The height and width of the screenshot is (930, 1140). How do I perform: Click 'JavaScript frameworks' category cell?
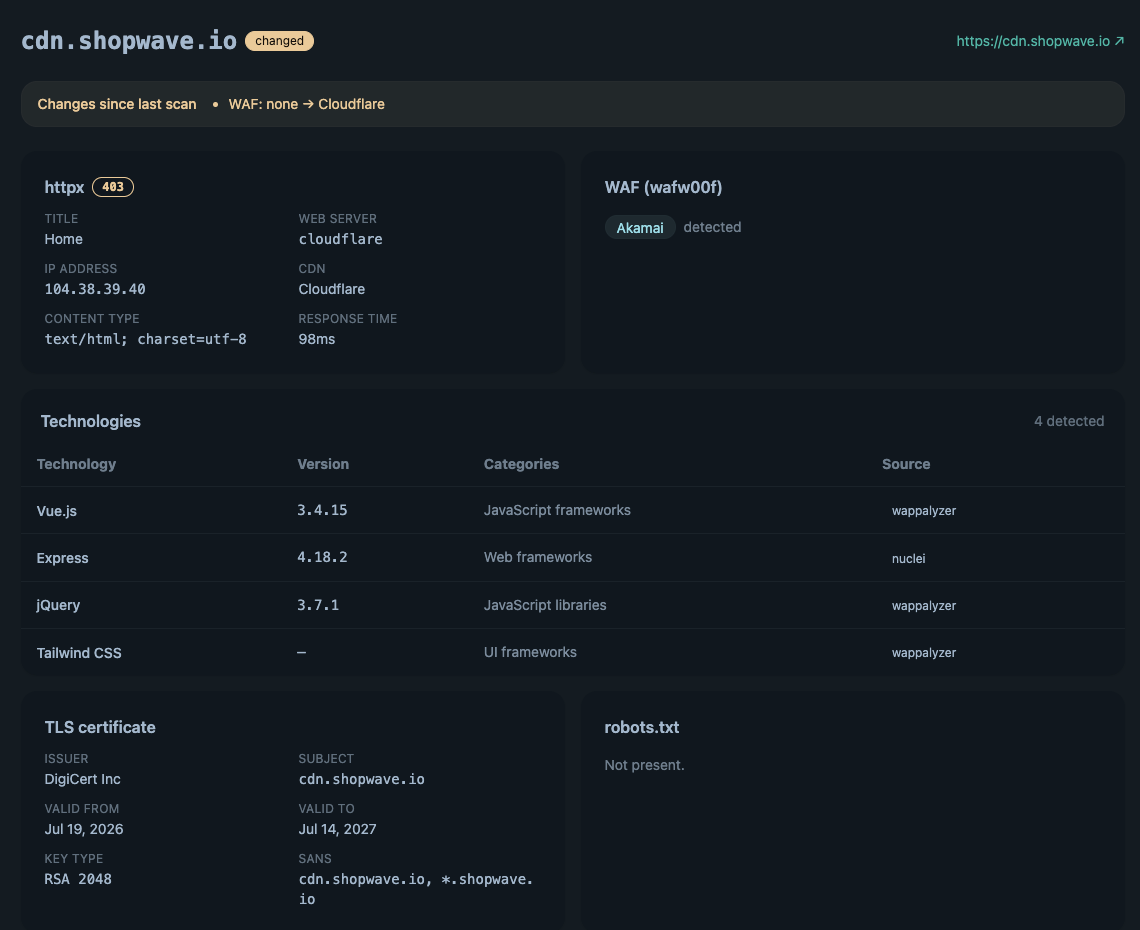[558, 510]
